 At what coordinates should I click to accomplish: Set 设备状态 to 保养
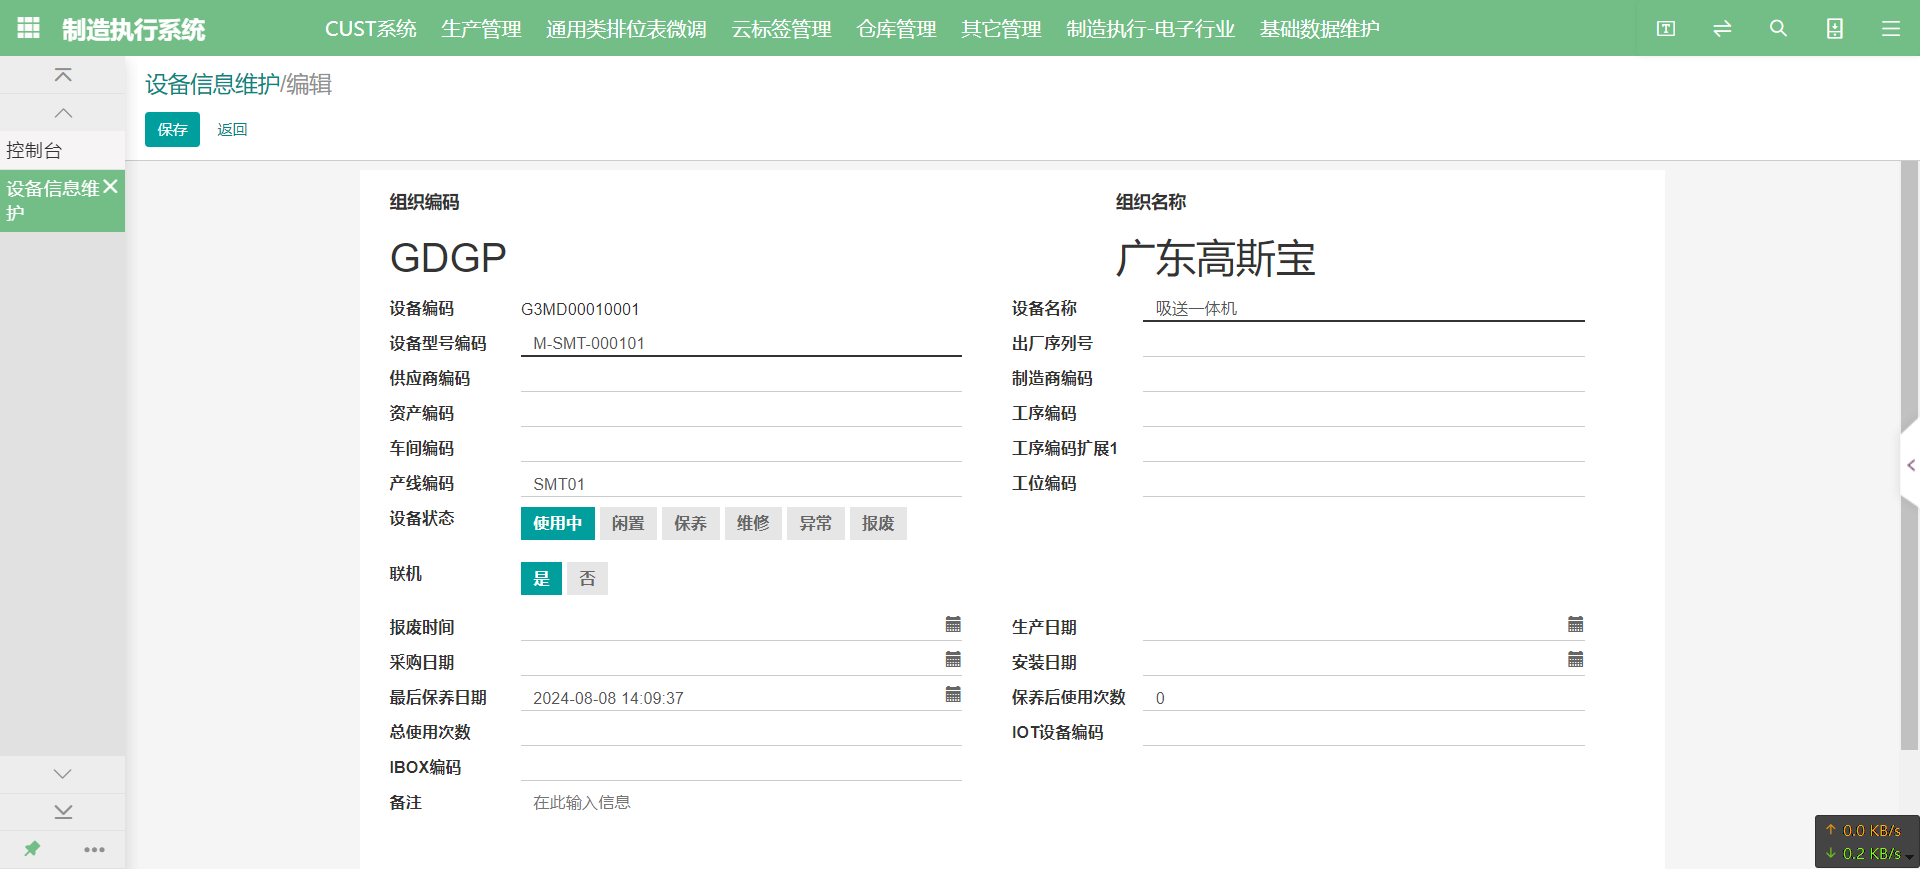click(x=690, y=523)
